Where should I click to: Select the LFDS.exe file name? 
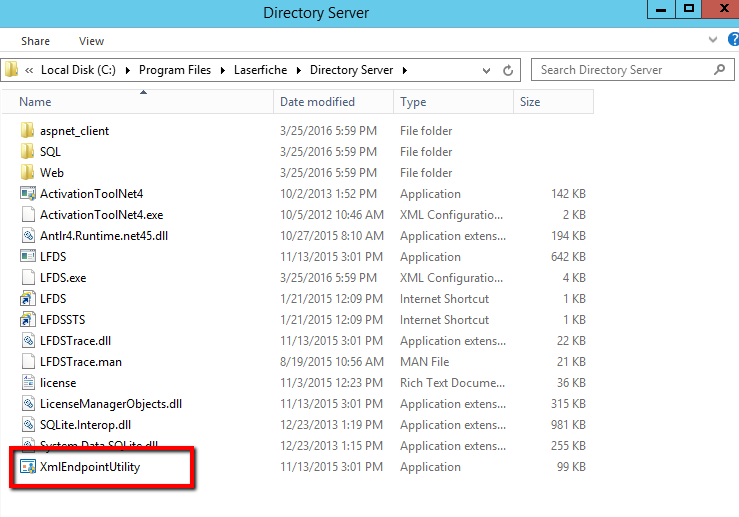click(63, 278)
